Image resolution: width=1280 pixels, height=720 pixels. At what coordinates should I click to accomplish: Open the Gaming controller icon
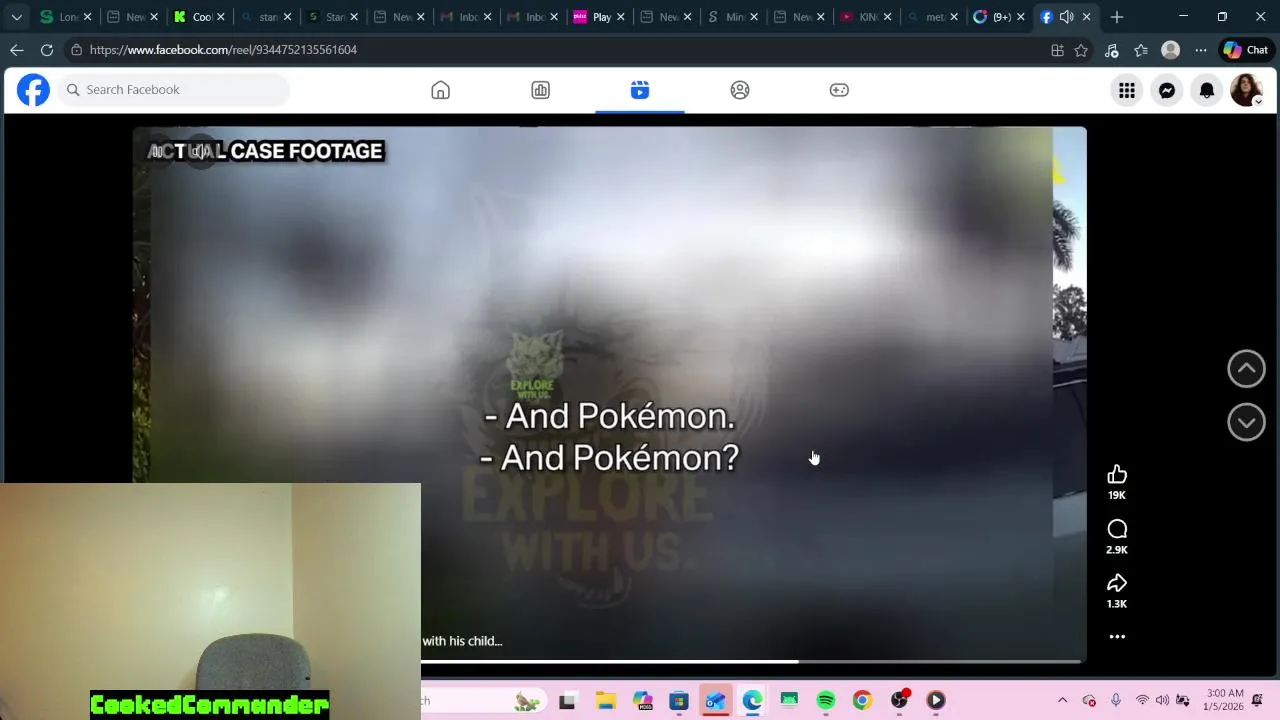tap(839, 90)
